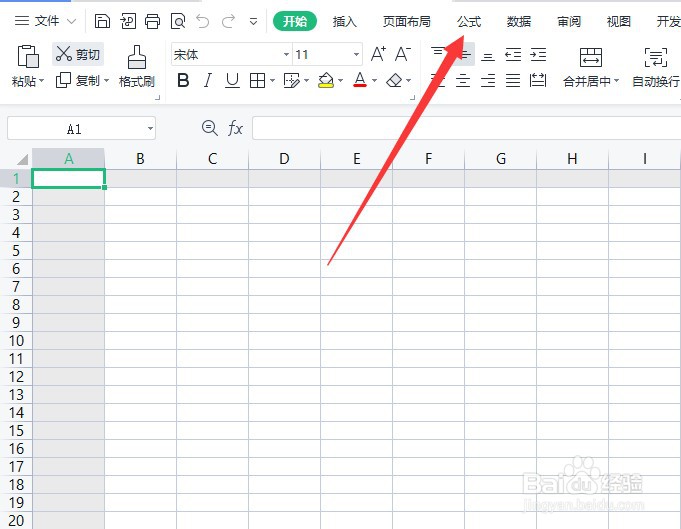Click the decrease indent icon

click(513, 55)
